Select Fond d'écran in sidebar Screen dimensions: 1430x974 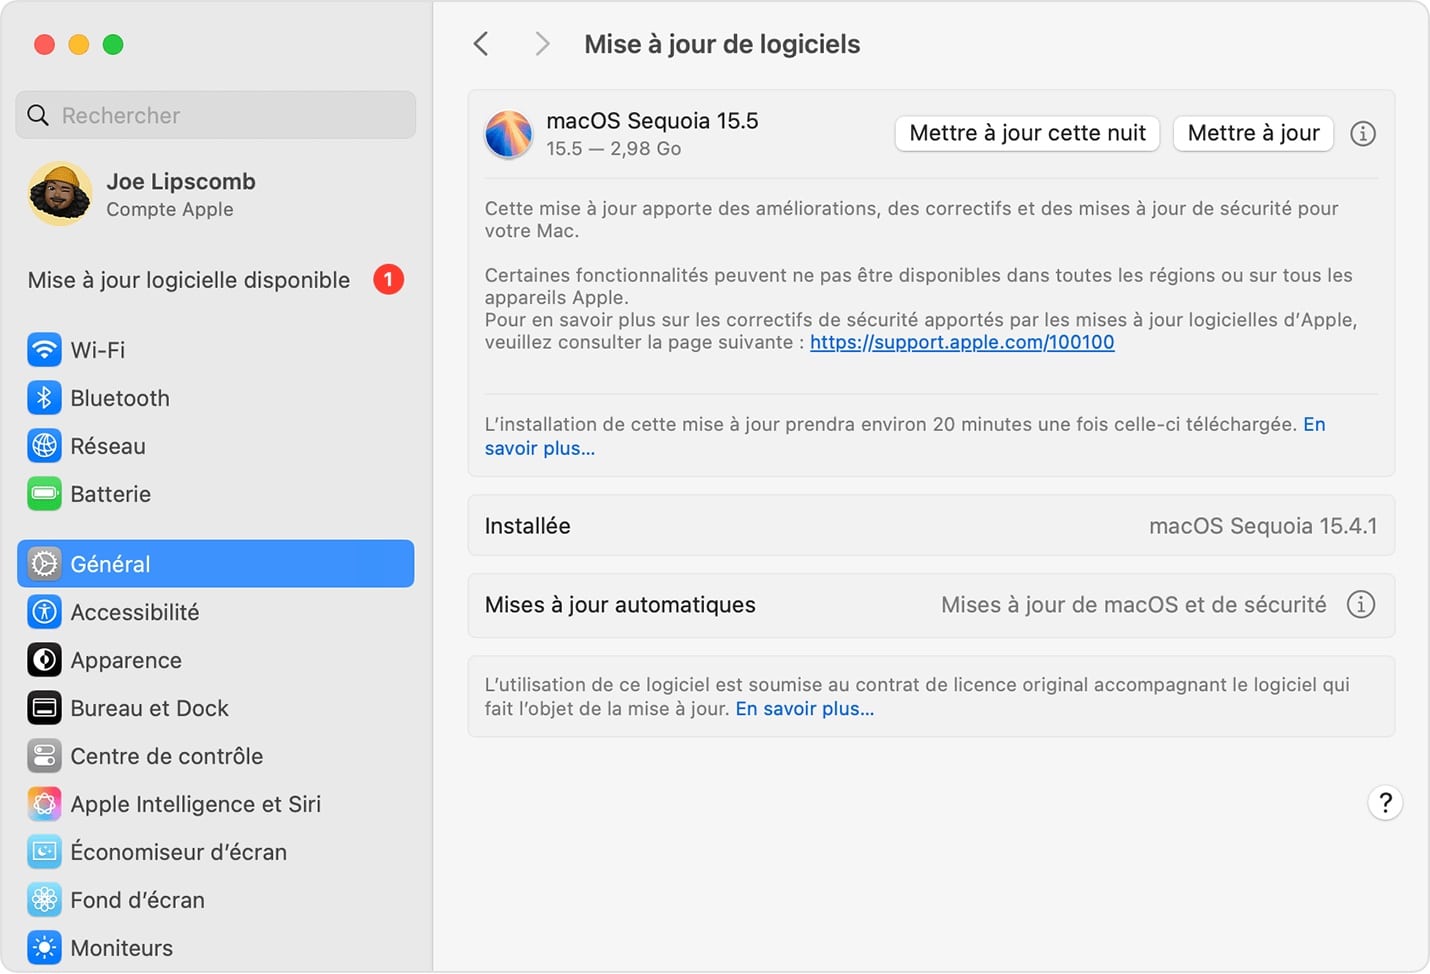click(x=216, y=900)
